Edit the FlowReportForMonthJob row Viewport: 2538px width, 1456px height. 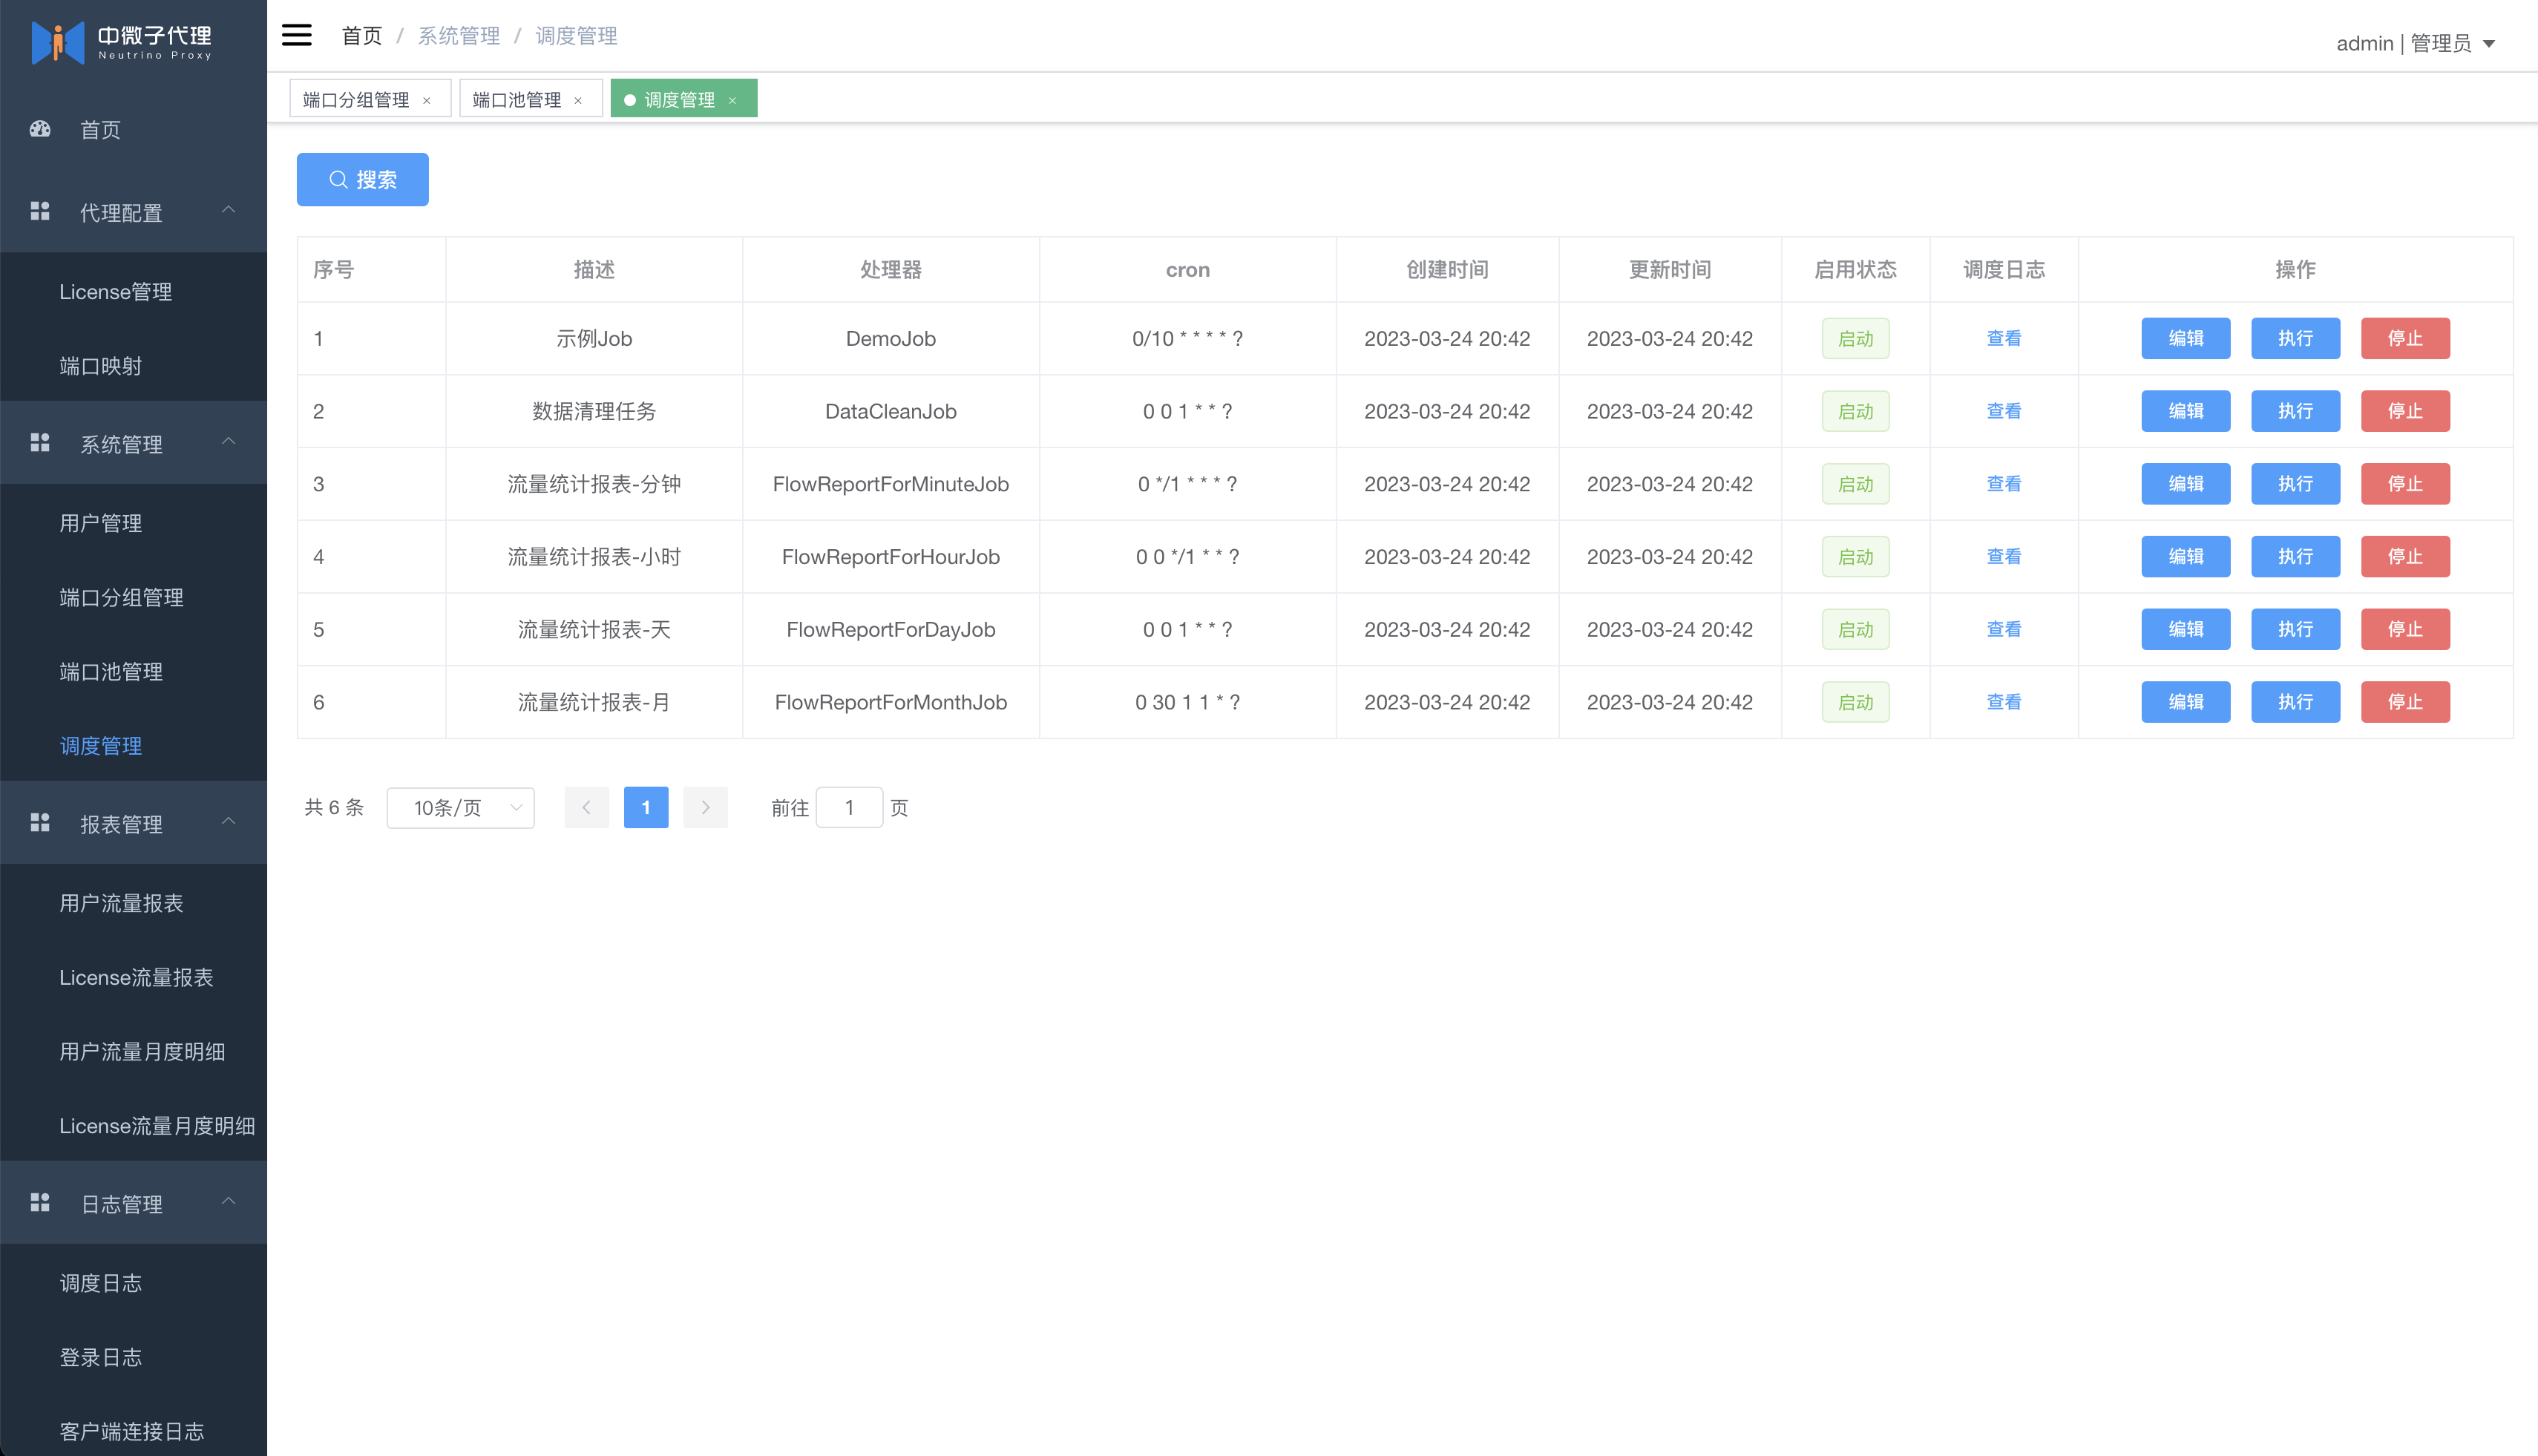(x=2186, y=702)
